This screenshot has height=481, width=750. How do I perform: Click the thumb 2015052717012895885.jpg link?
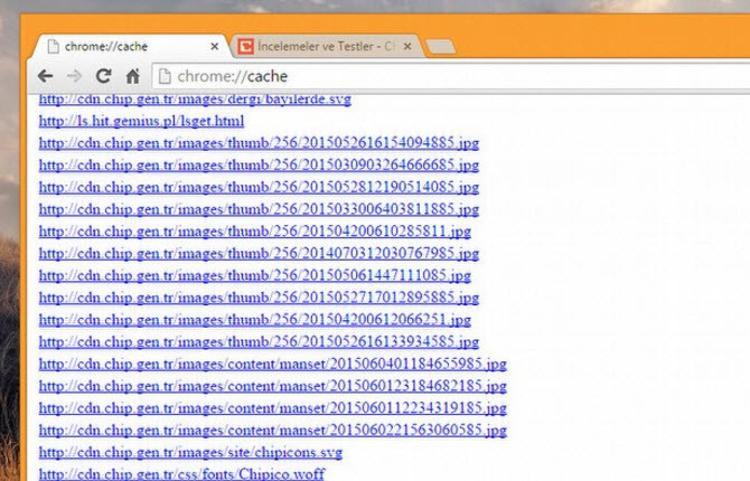259,297
